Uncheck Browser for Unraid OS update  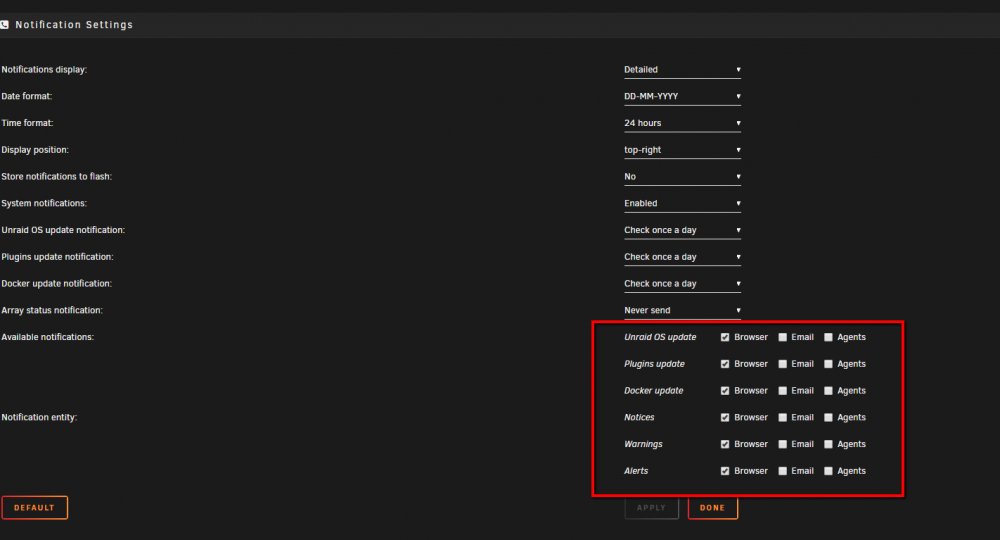[x=725, y=337]
